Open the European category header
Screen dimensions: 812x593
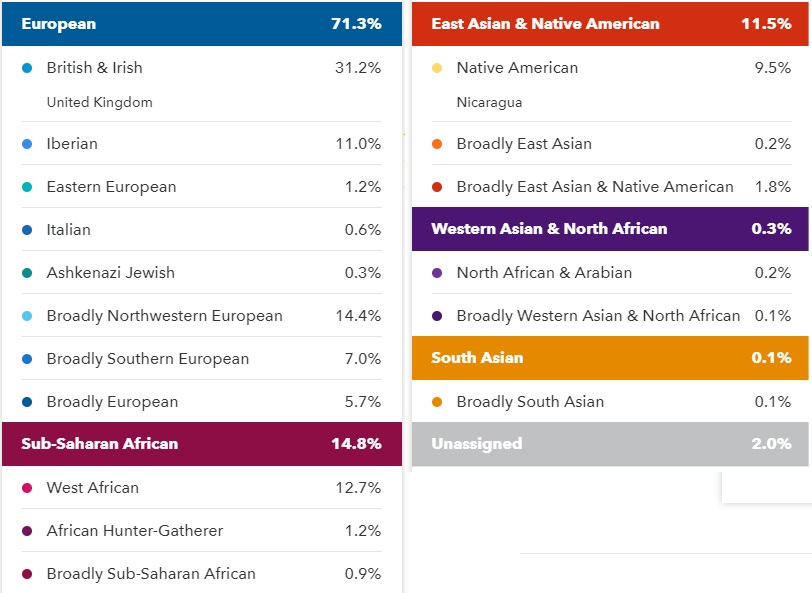(202, 24)
